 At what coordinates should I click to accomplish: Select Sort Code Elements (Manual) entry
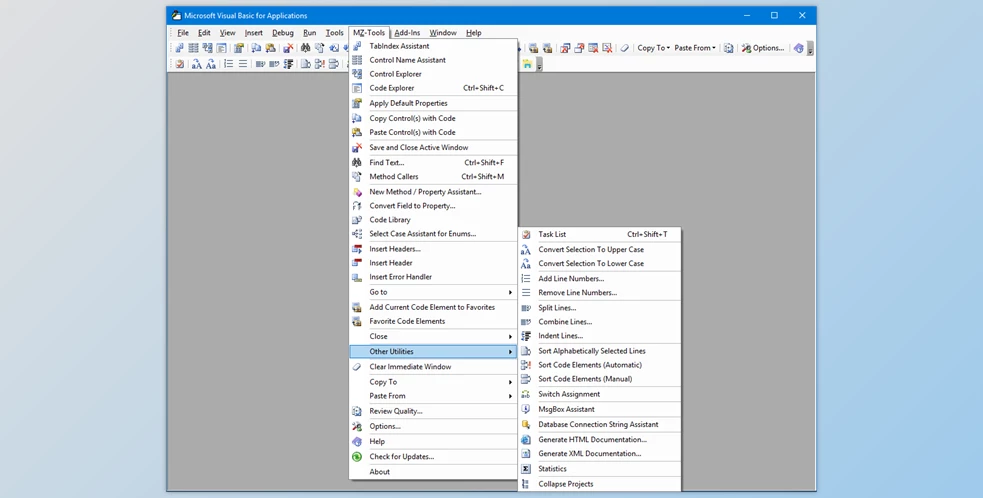[x=600, y=379]
